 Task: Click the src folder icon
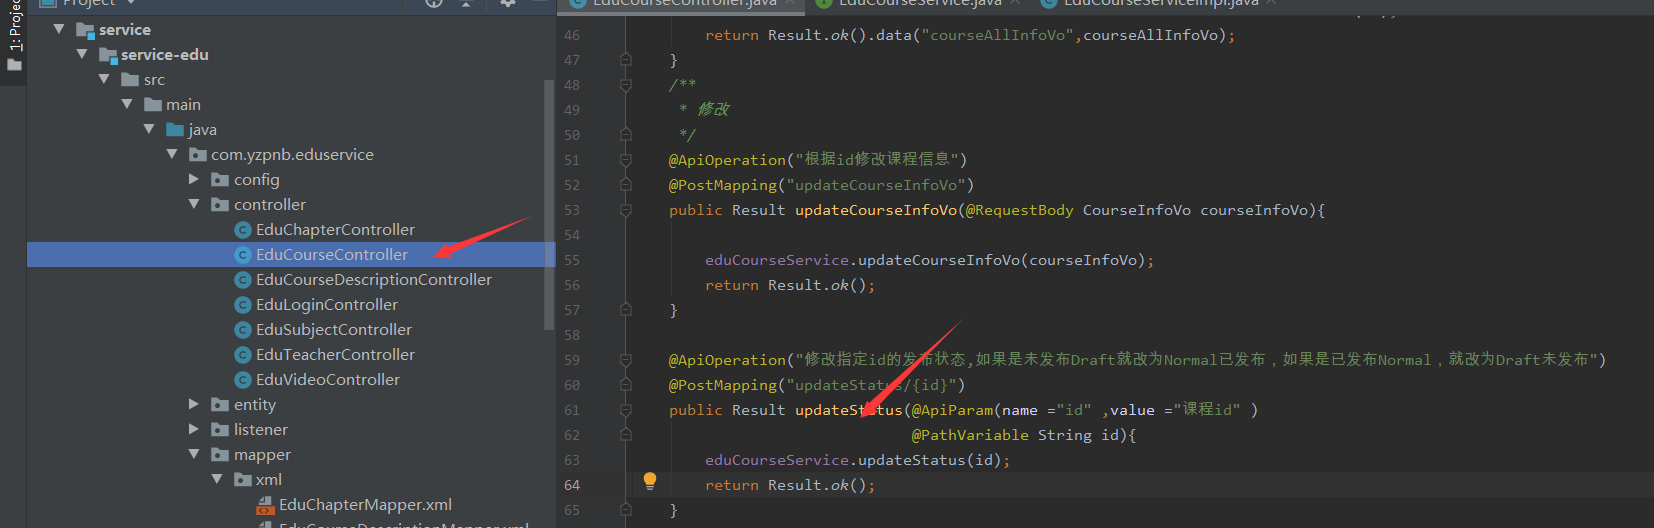(130, 80)
